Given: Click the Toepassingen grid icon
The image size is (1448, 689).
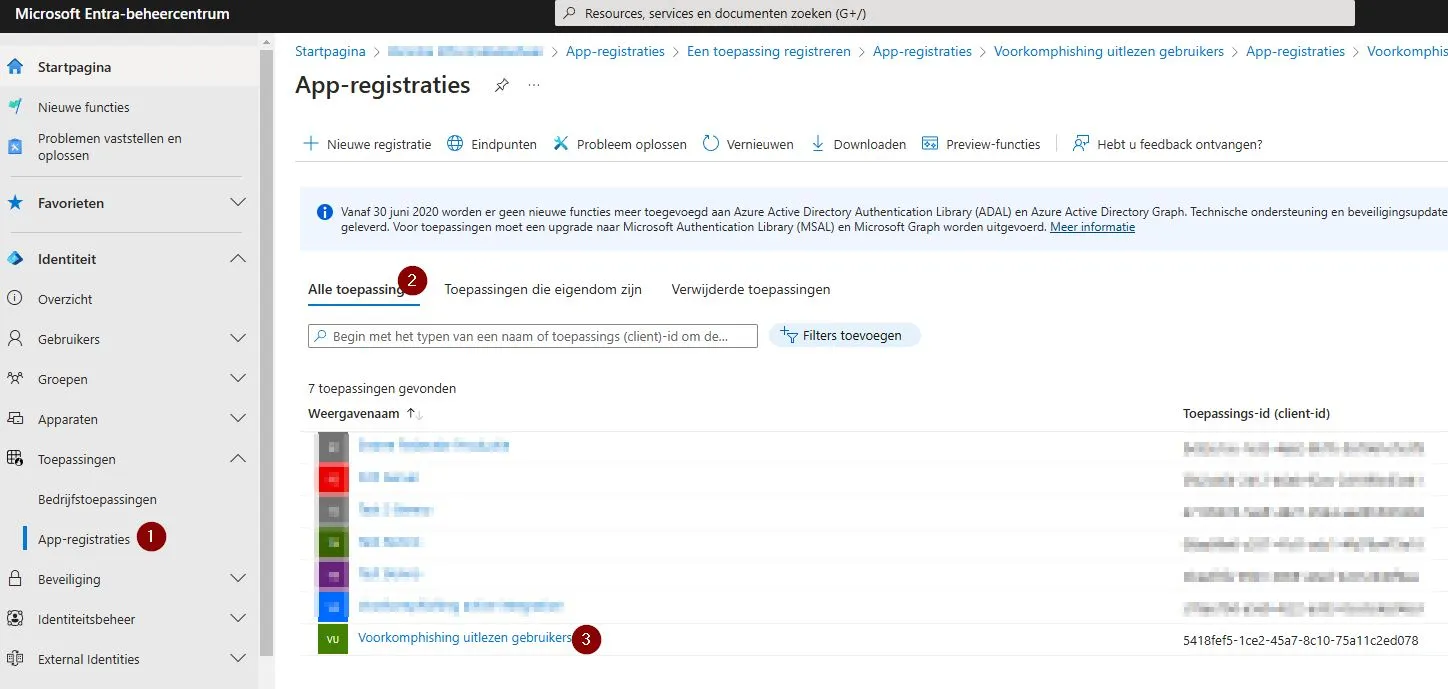Looking at the screenshot, I should [15, 459].
